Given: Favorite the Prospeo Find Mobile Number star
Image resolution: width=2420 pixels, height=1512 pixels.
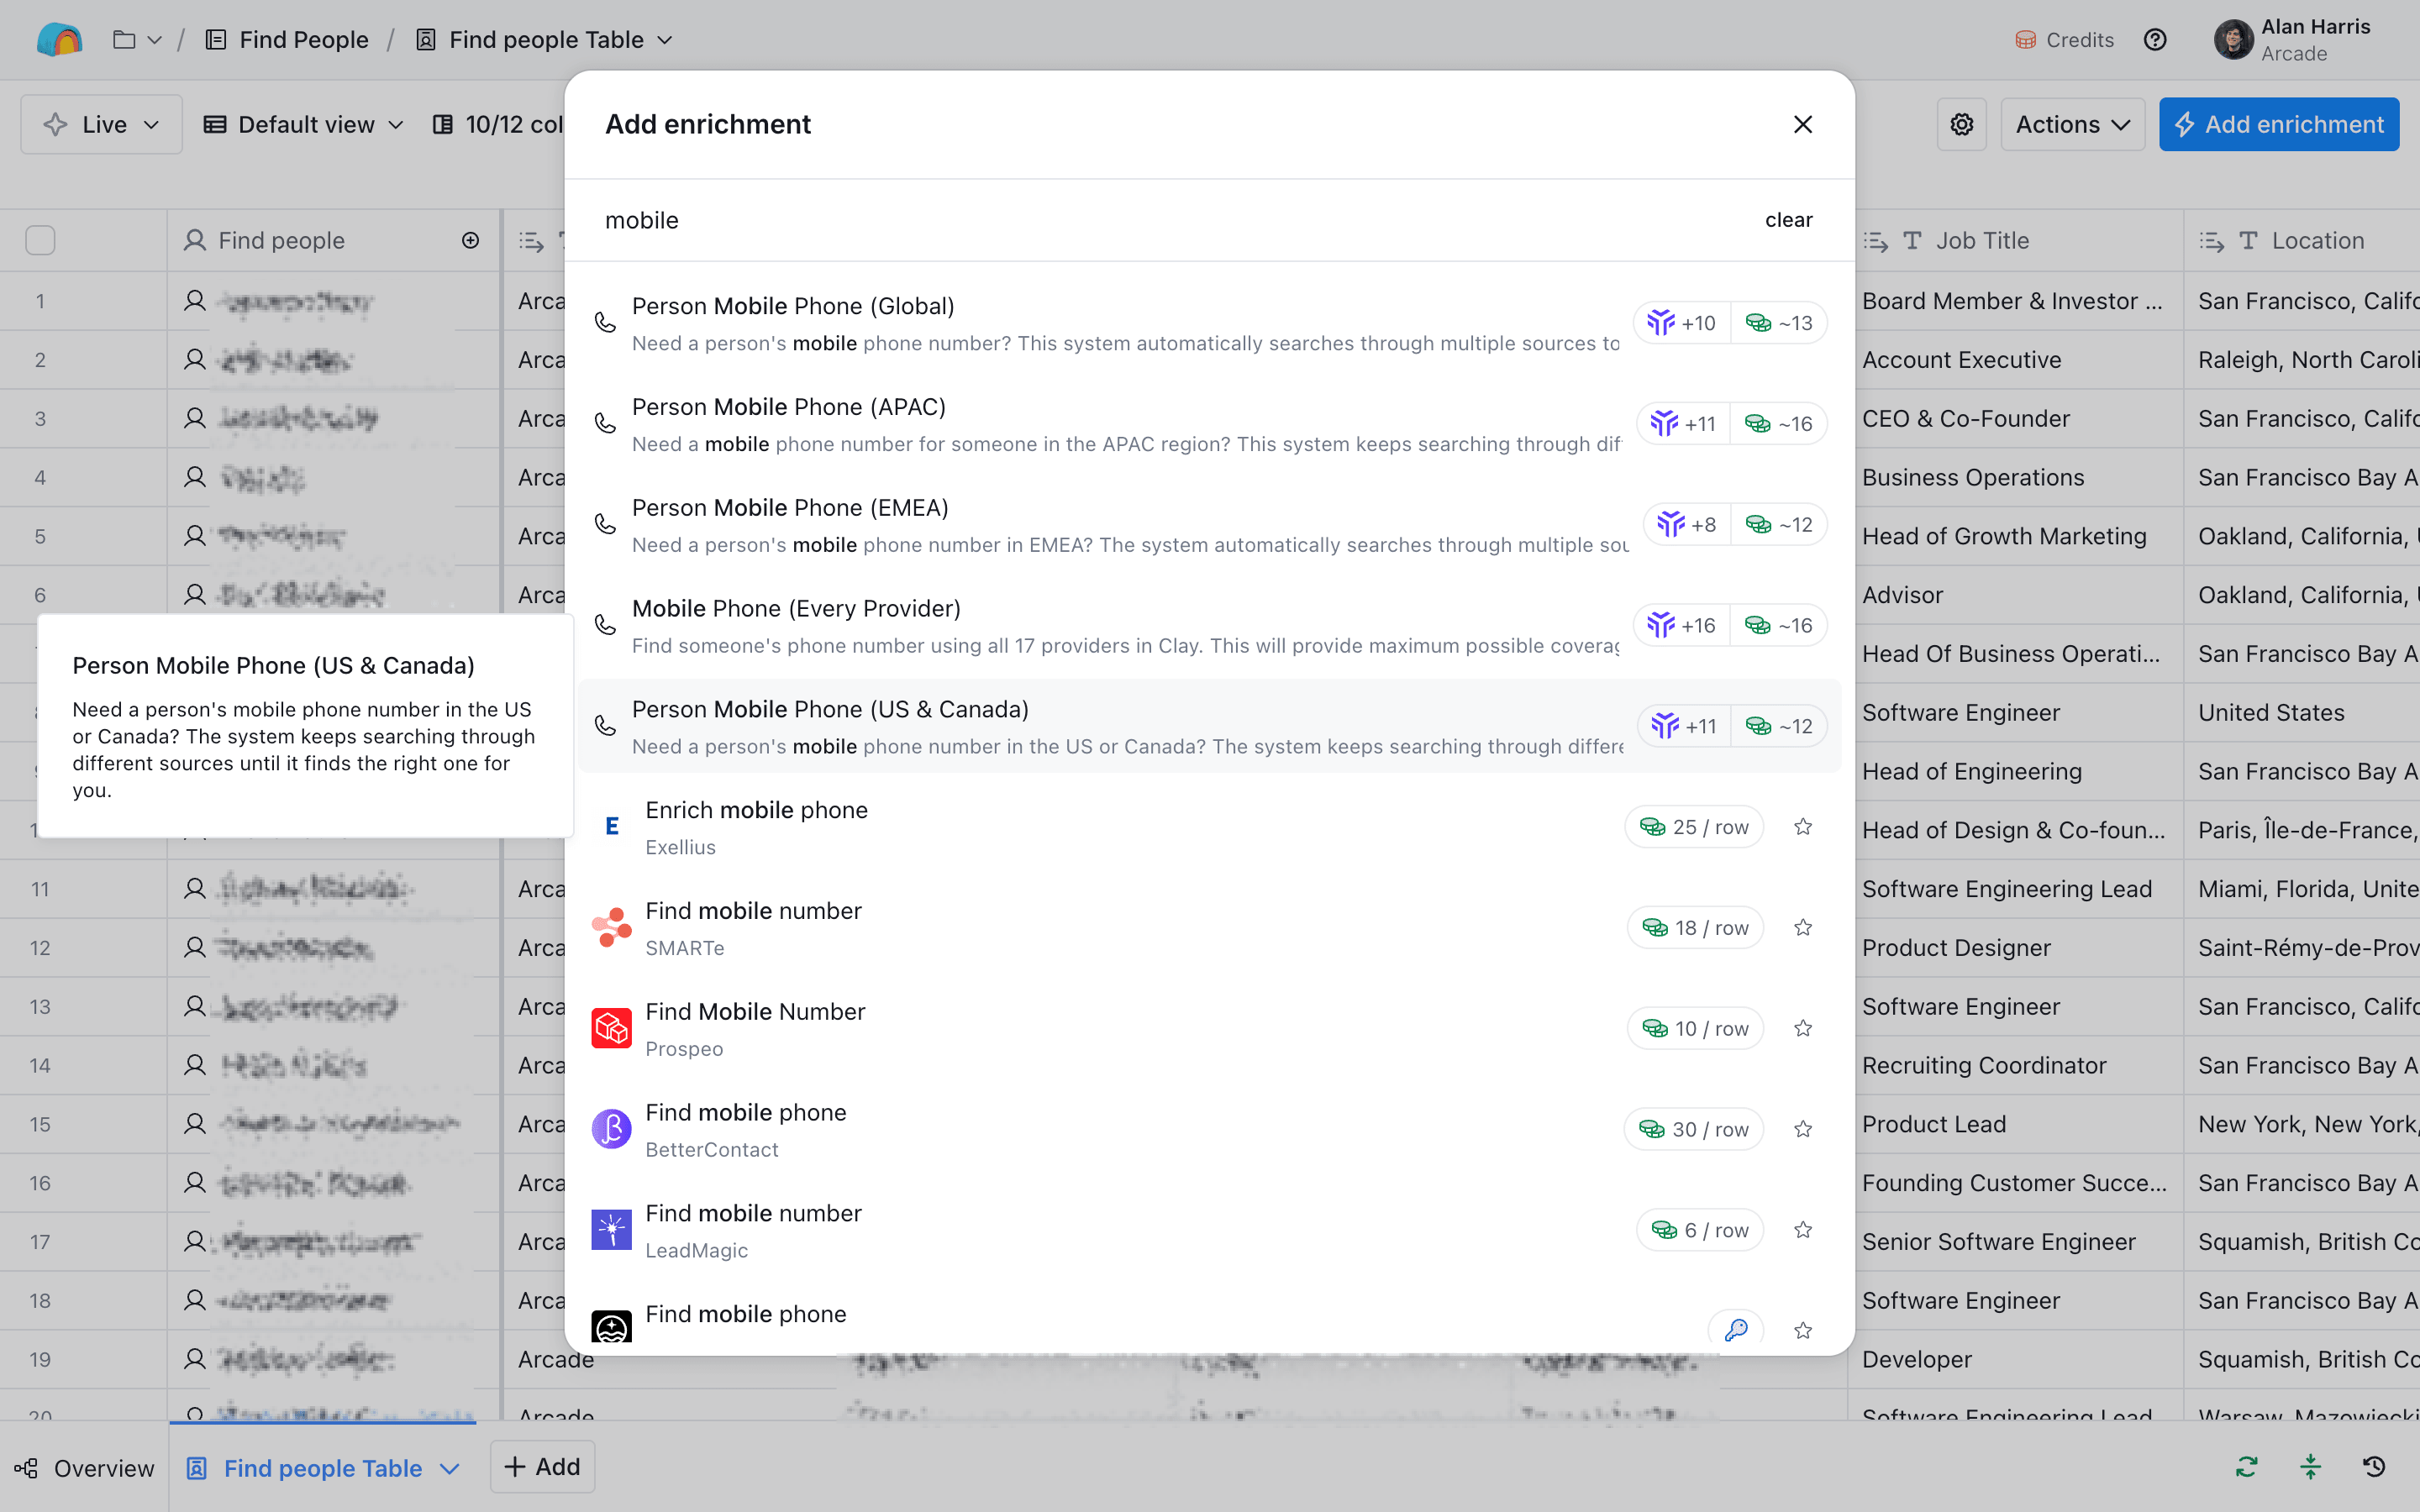Looking at the screenshot, I should pos(1803,1029).
